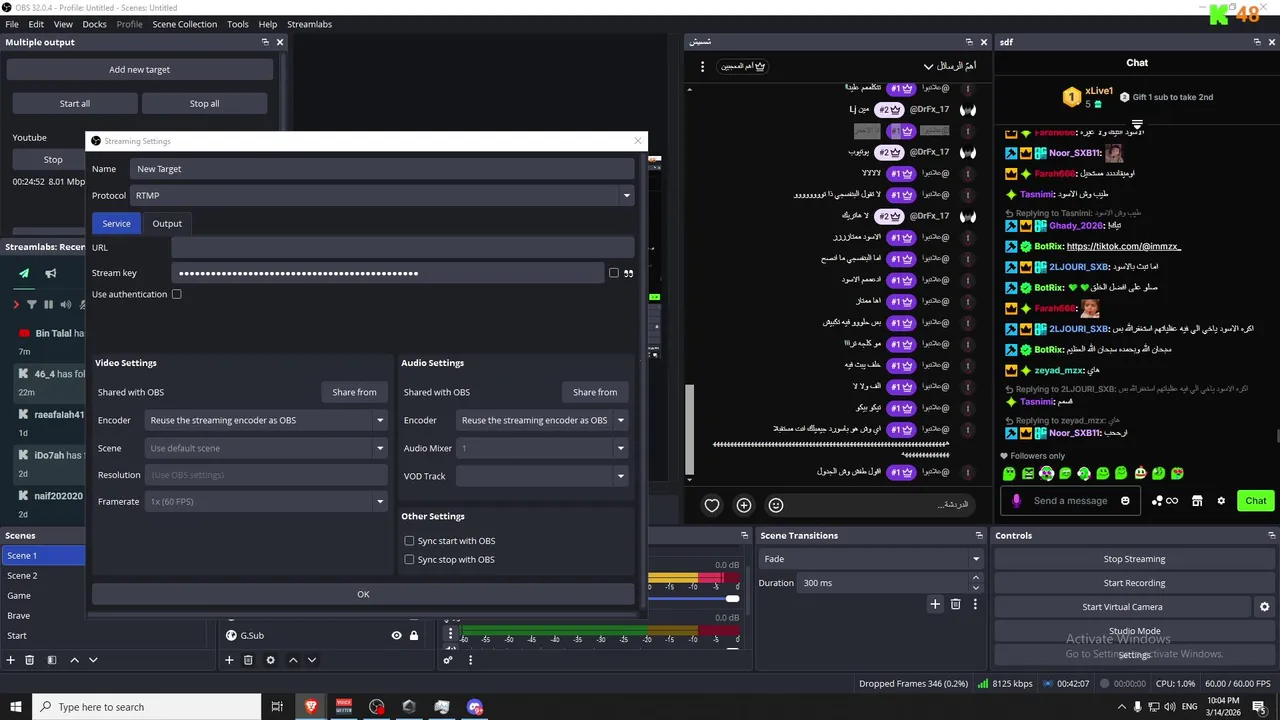
Task: Open YouTube chat three-dot options menu
Action: [x=703, y=66]
